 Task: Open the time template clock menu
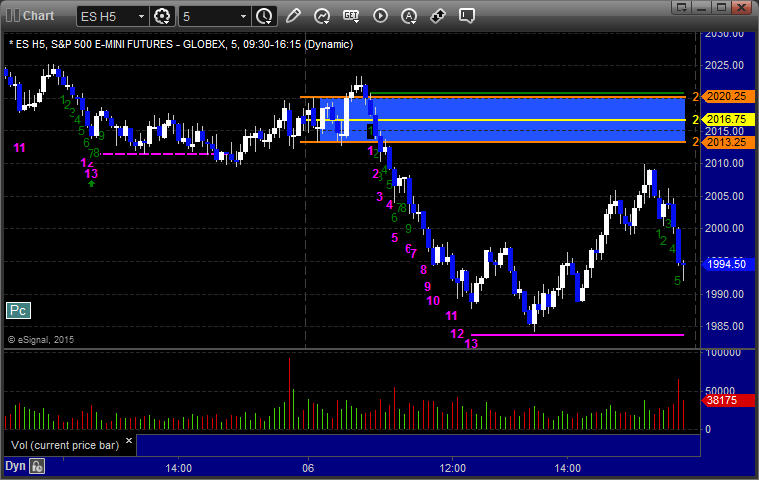[264, 16]
